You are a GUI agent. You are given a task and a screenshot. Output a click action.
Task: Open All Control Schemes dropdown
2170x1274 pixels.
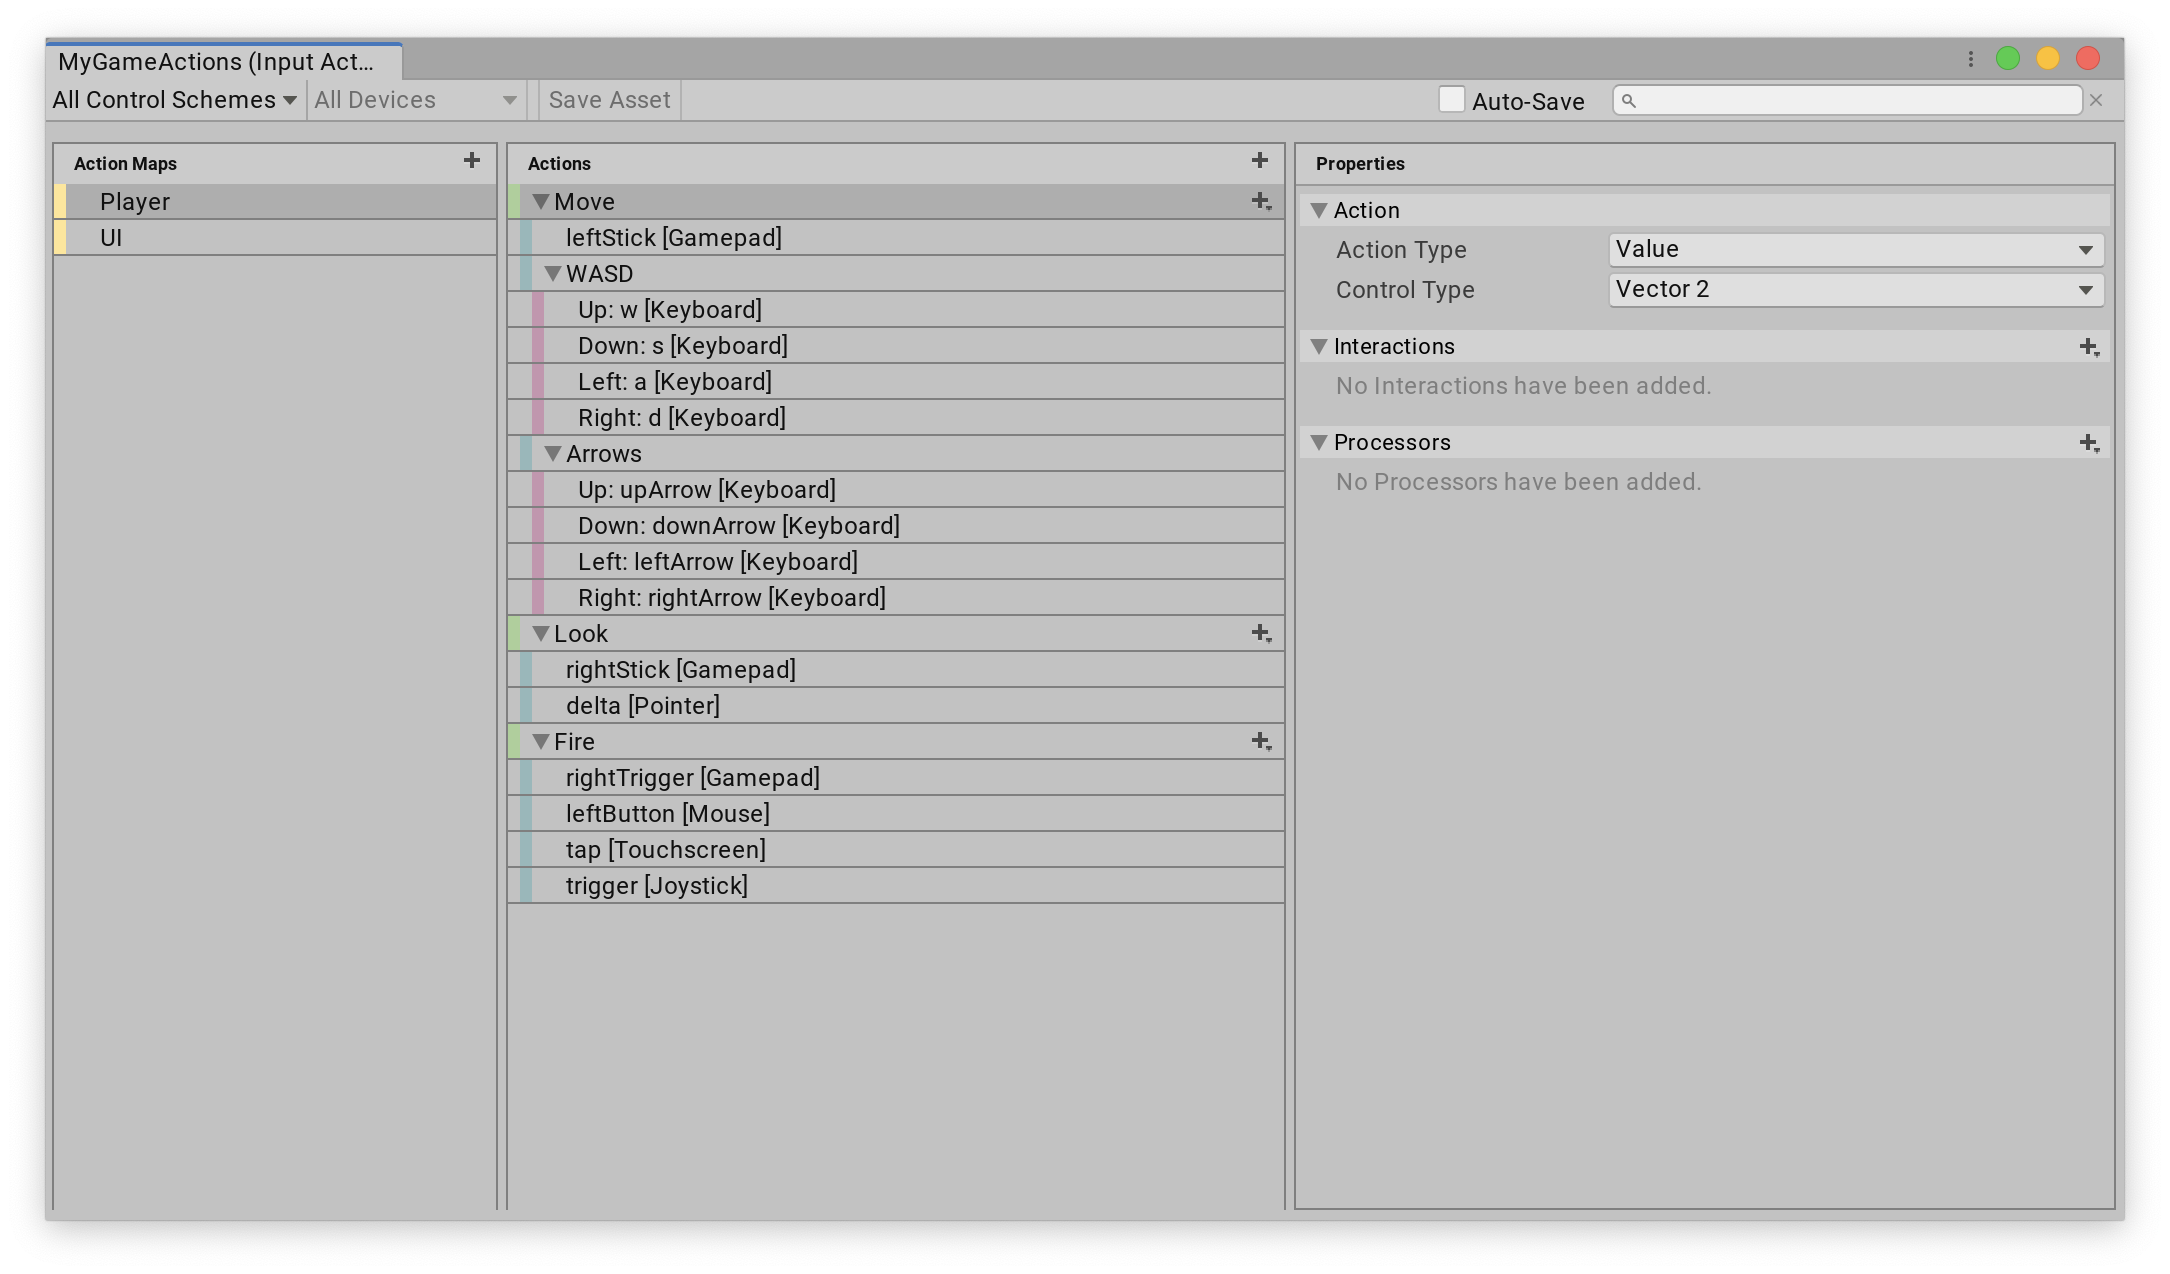coord(171,100)
